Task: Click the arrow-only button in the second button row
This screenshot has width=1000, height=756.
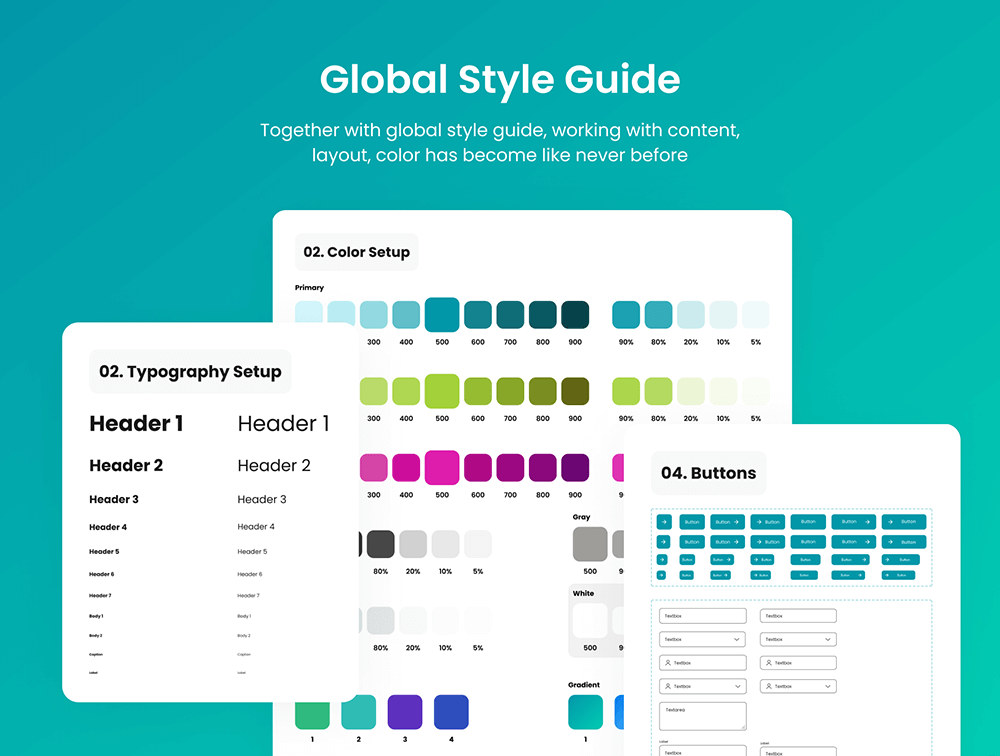Action: point(663,541)
